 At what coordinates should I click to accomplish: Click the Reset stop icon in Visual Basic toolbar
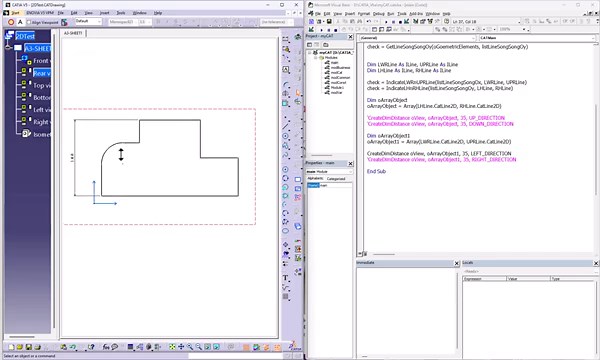pos(399,22)
